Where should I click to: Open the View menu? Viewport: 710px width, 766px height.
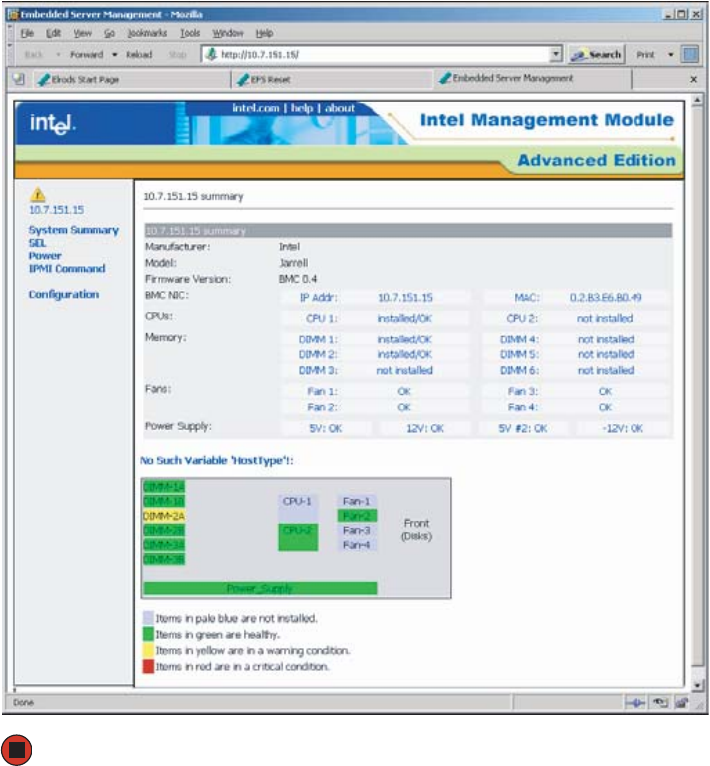pyautogui.click(x=83, y=33)
